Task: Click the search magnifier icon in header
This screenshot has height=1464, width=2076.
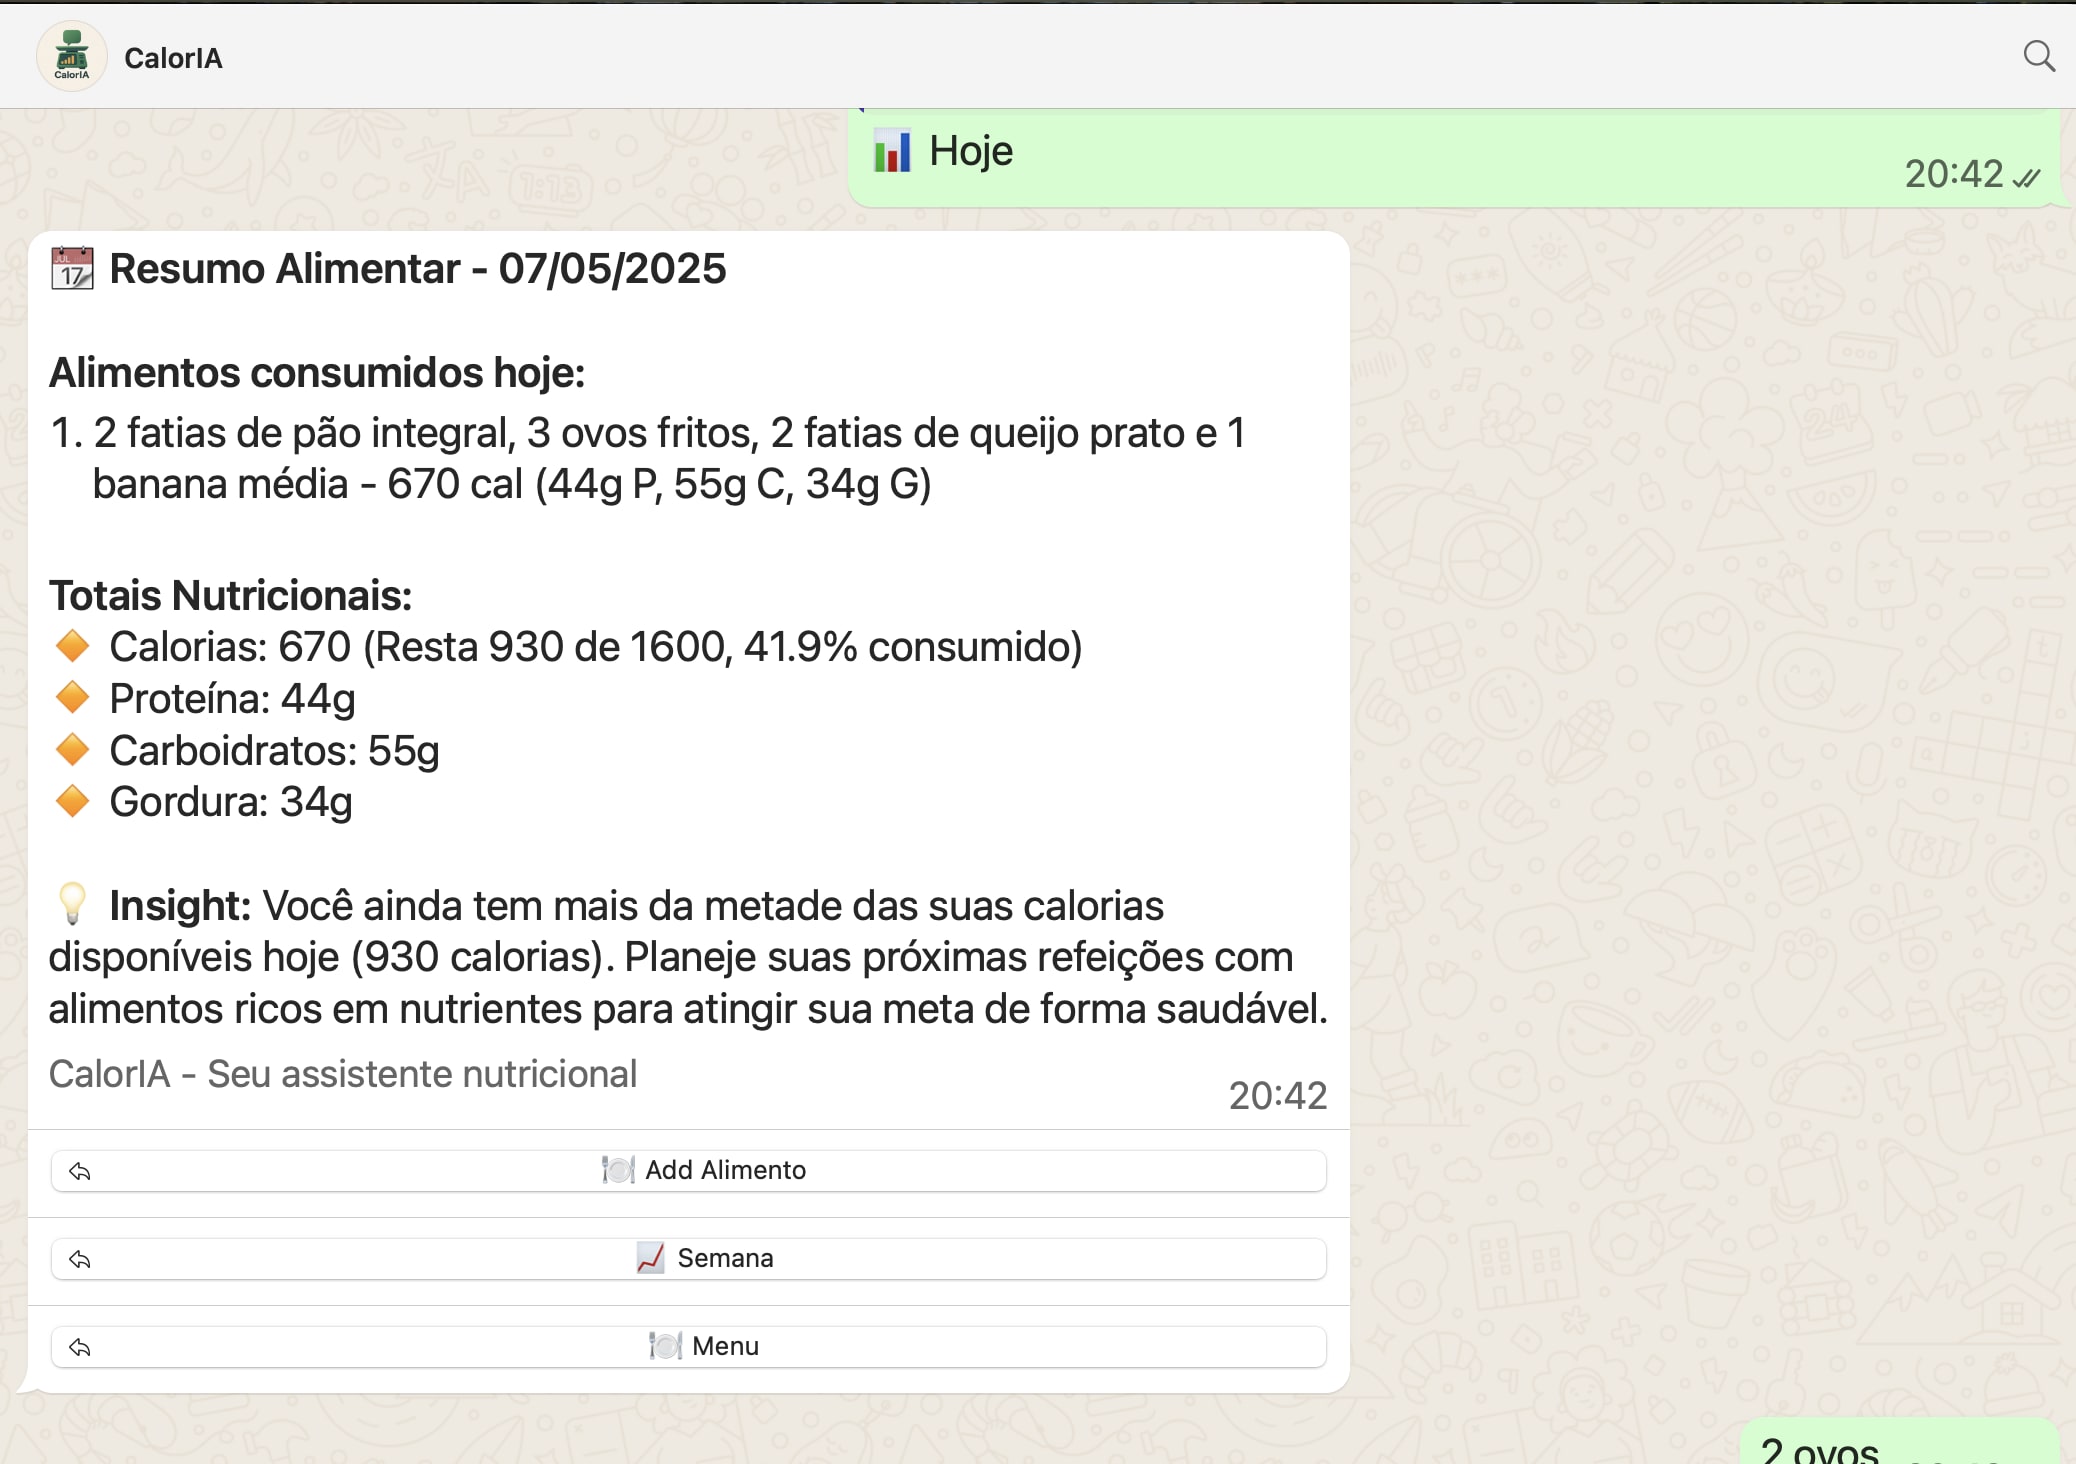Action: (2038, 56)
